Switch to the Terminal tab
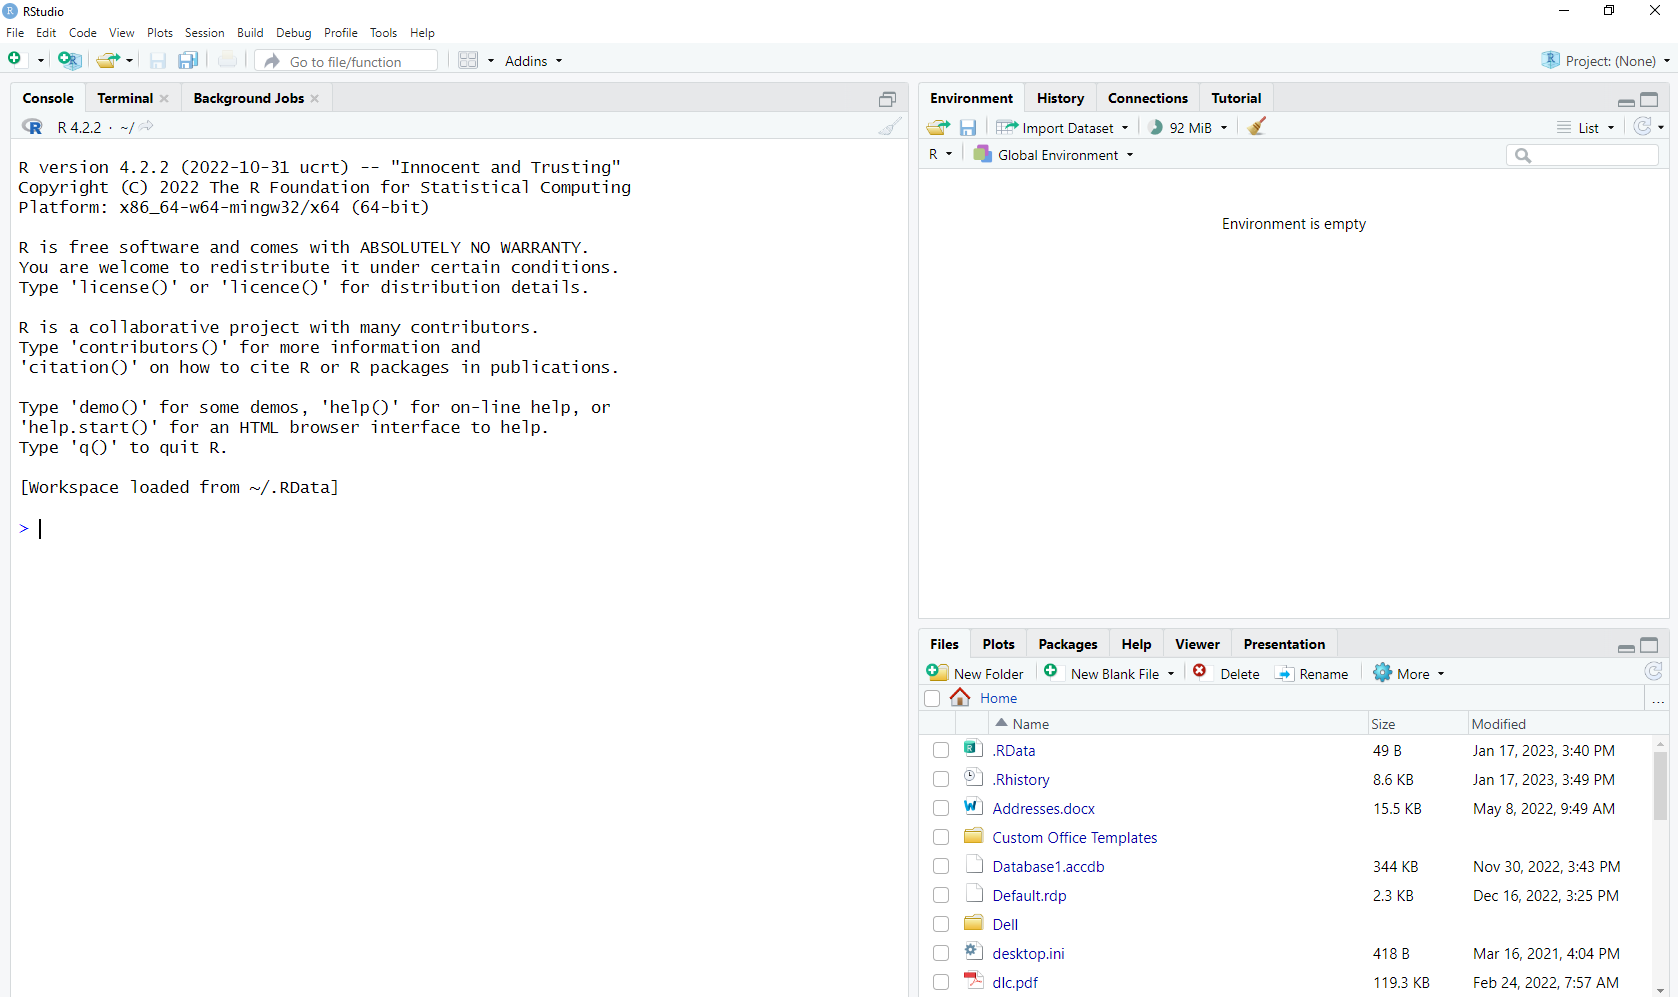Screen dimensions: 1678x997 [x=125, y=98]
